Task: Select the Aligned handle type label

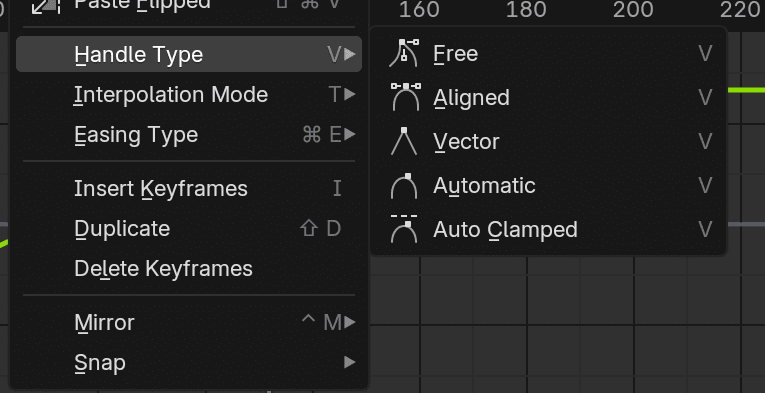Action: click(471, 98)
